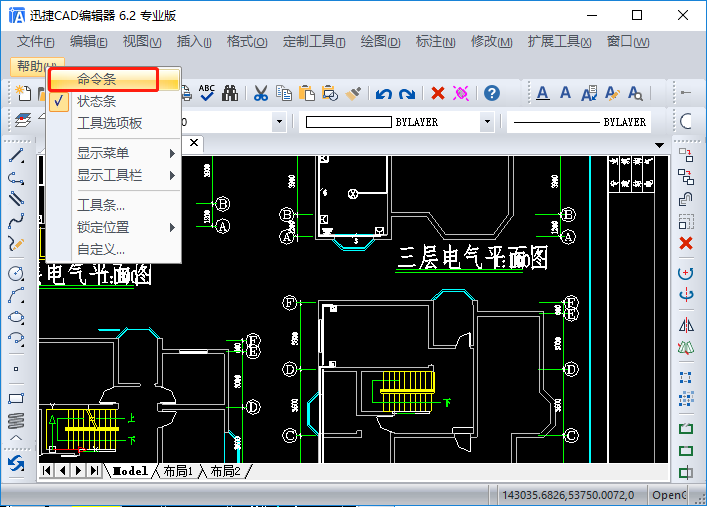Go to last layout tab arrow

pos(94,471)
